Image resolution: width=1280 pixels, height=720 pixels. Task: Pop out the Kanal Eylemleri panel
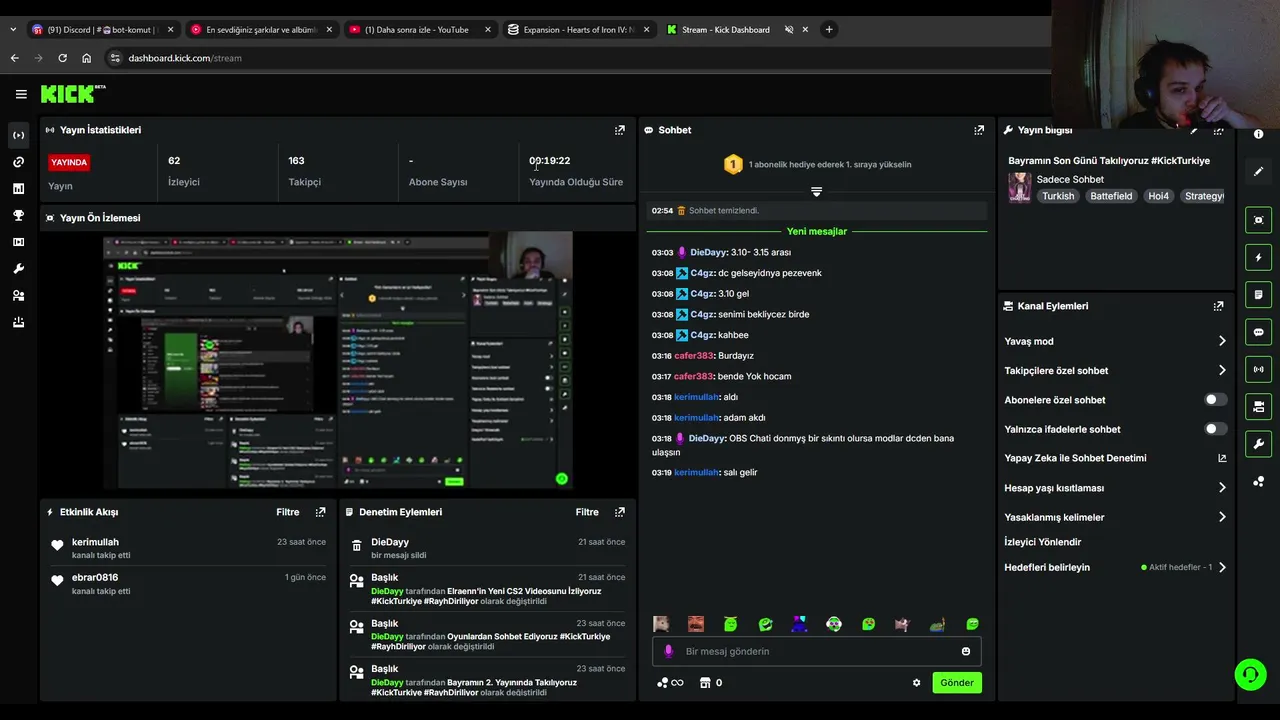pos(1218,306)
